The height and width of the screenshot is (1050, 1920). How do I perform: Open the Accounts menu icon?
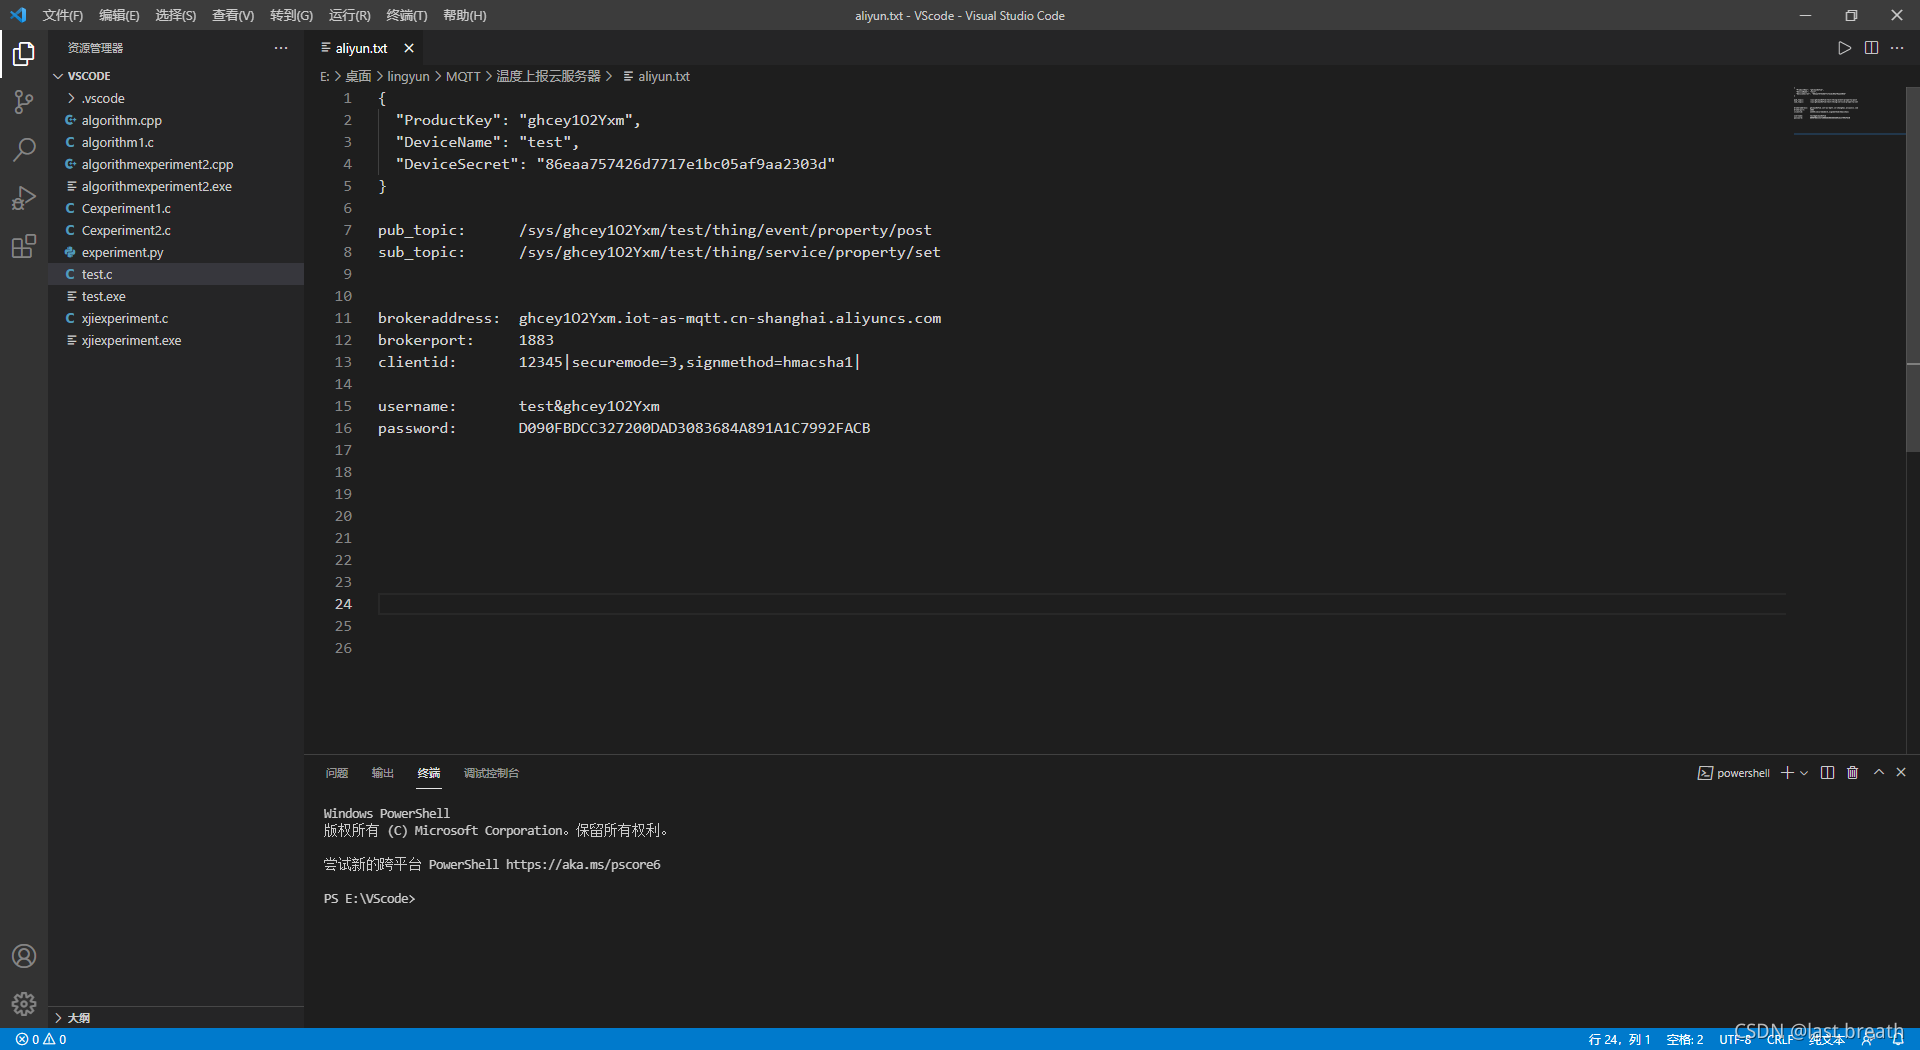pos(24,956)
